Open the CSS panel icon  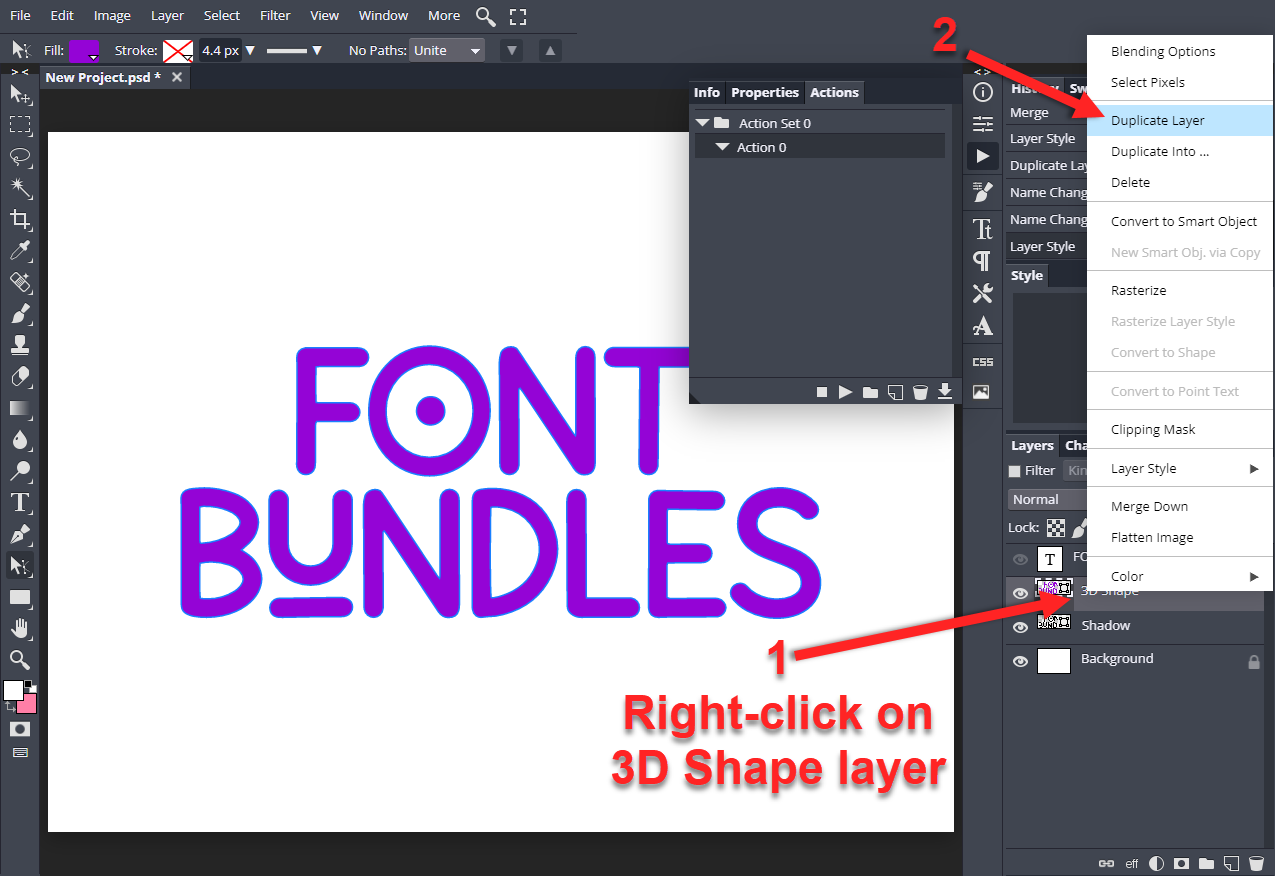pos(983,361)
